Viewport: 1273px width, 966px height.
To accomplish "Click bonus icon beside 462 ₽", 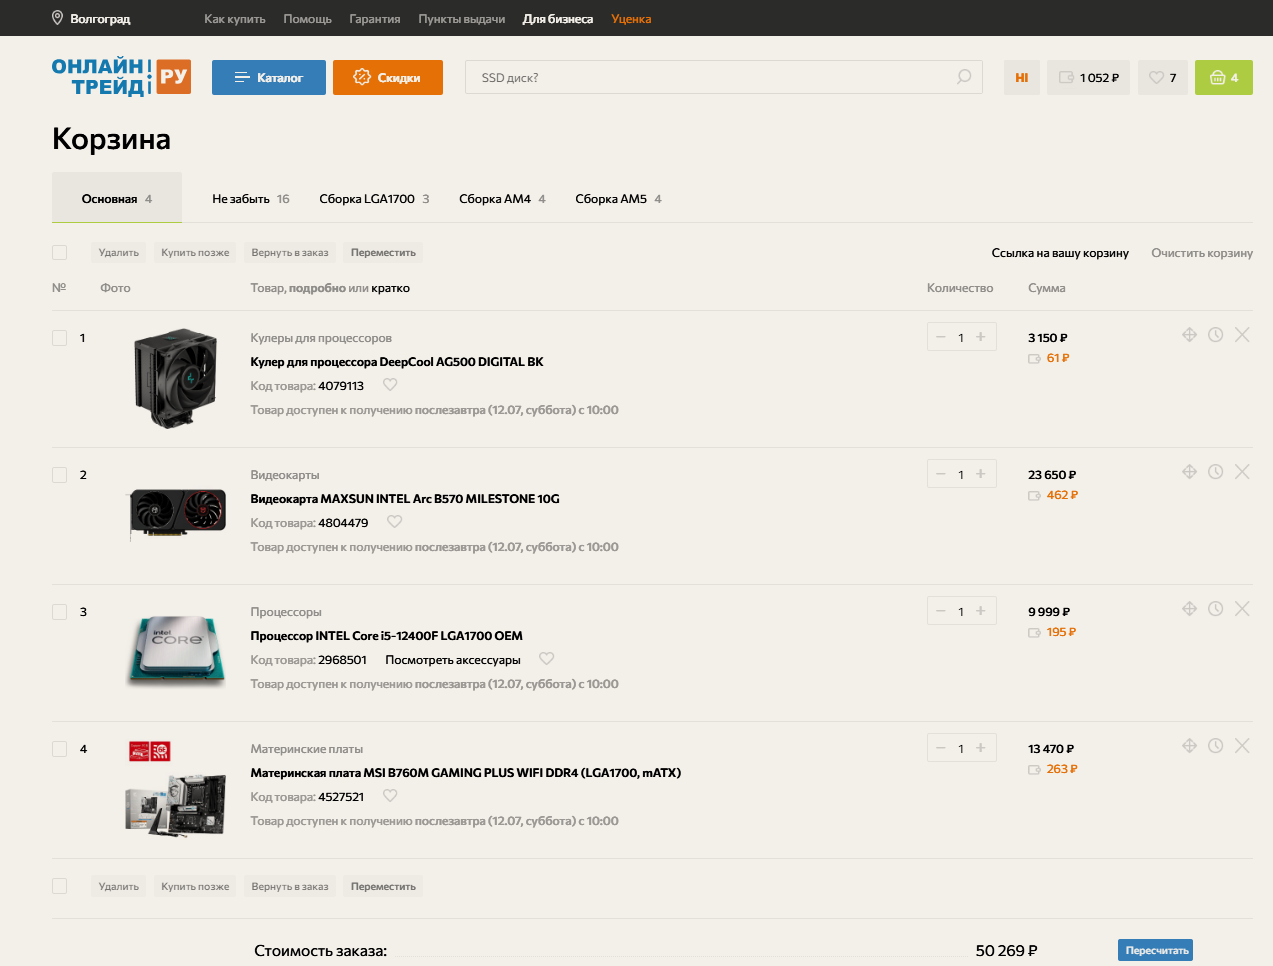I will pyautogui.click(x=1034, y=495).
